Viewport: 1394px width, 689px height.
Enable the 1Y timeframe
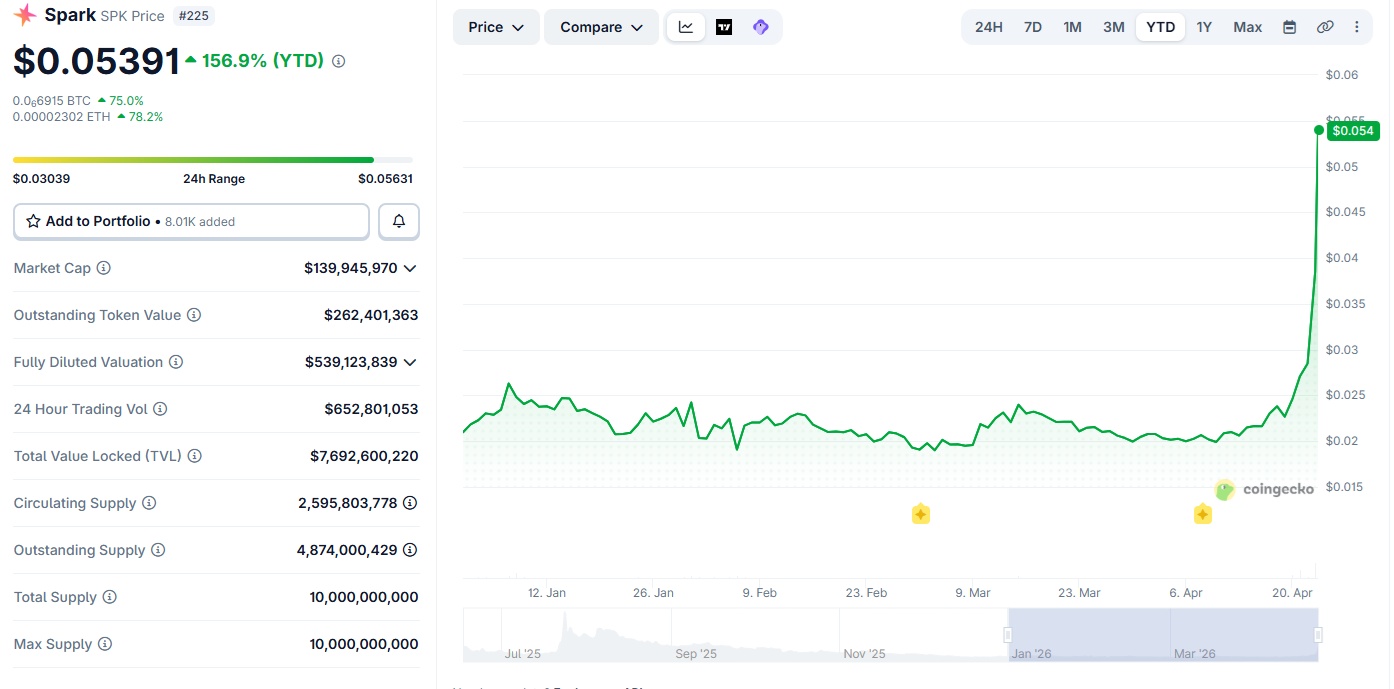pyautogui.click(x=1204, y=27)
